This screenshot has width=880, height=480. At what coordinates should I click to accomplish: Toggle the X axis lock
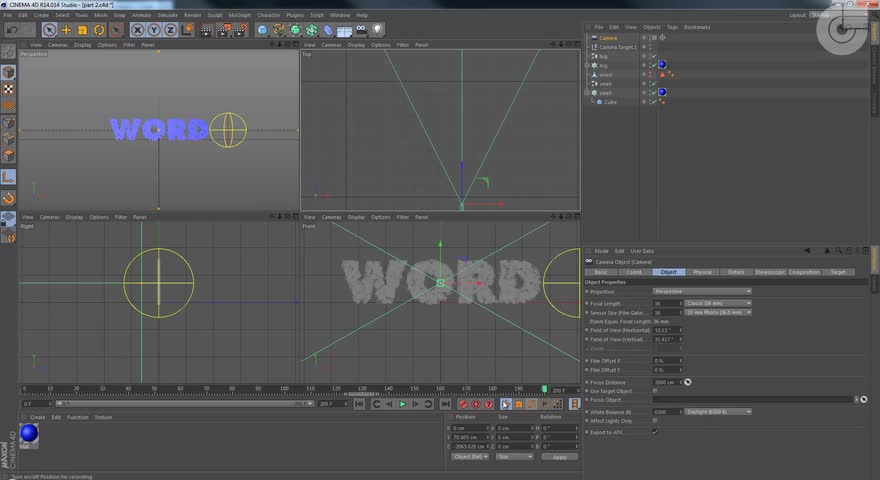(138, 30)
